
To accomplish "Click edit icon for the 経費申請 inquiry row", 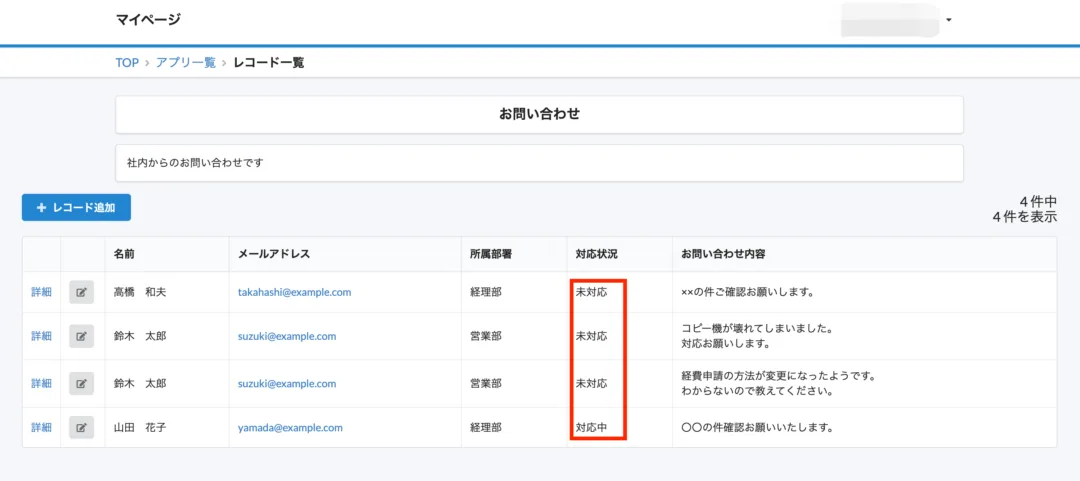I will [x=81, y=383].
